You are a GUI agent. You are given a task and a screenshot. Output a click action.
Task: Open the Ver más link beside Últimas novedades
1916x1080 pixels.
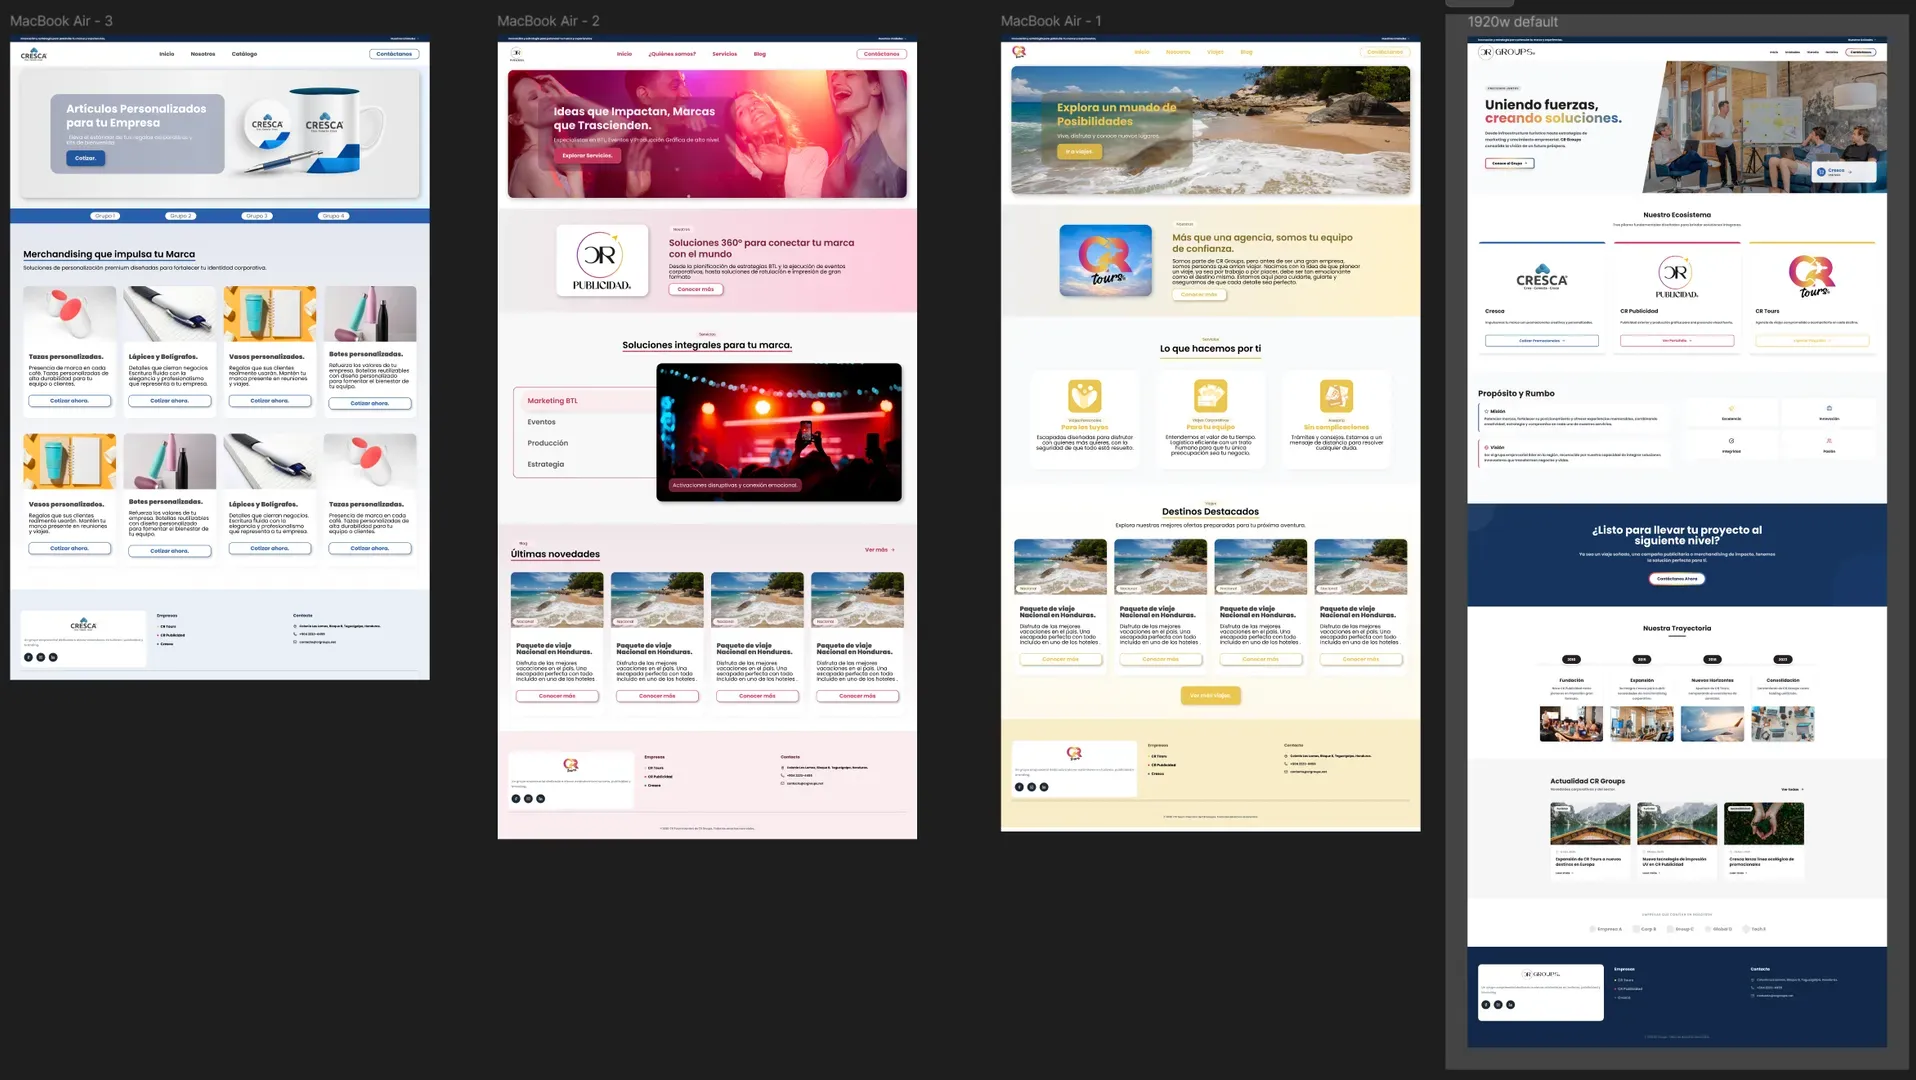point(878,549)
